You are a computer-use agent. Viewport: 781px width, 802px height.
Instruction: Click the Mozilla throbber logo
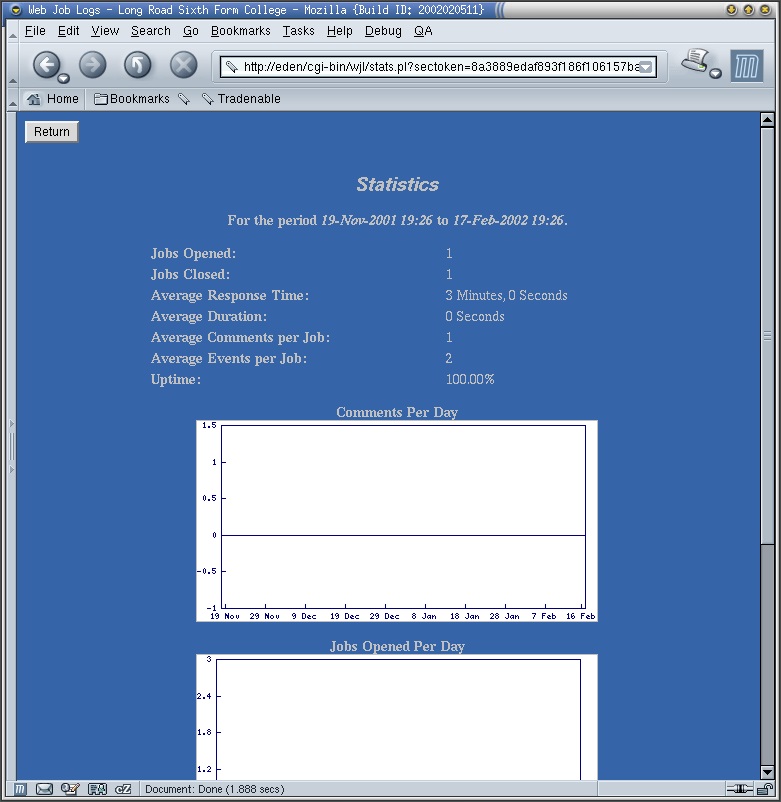point(746,66)
